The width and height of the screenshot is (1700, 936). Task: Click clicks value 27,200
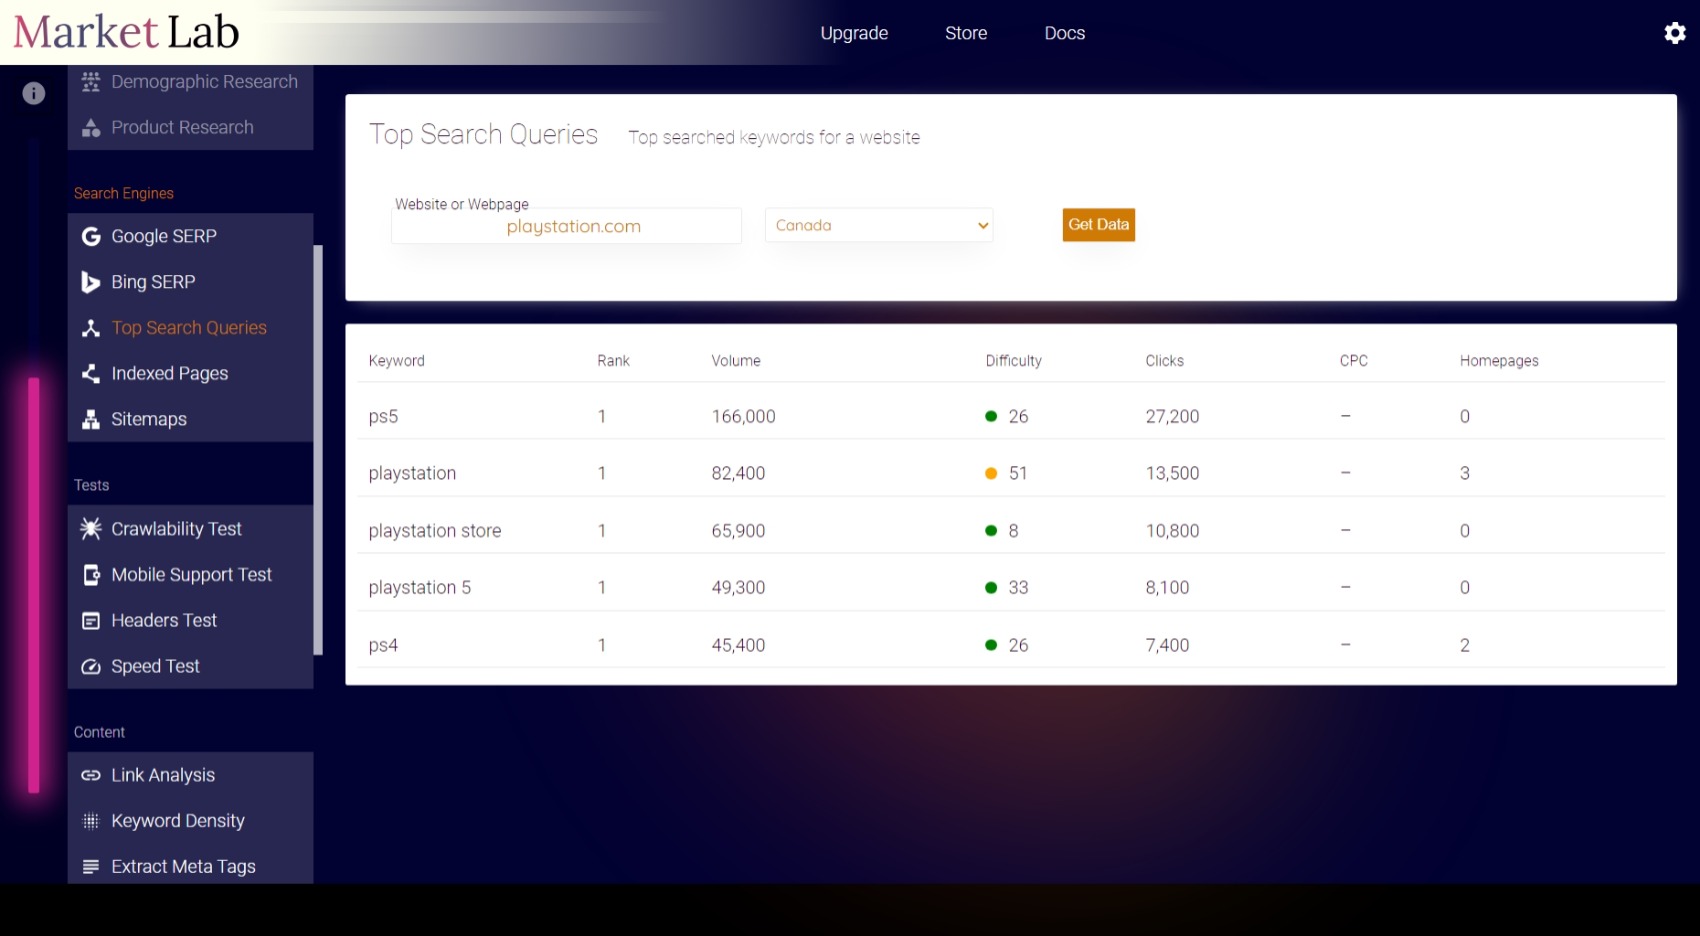(x=1172, y=417)
